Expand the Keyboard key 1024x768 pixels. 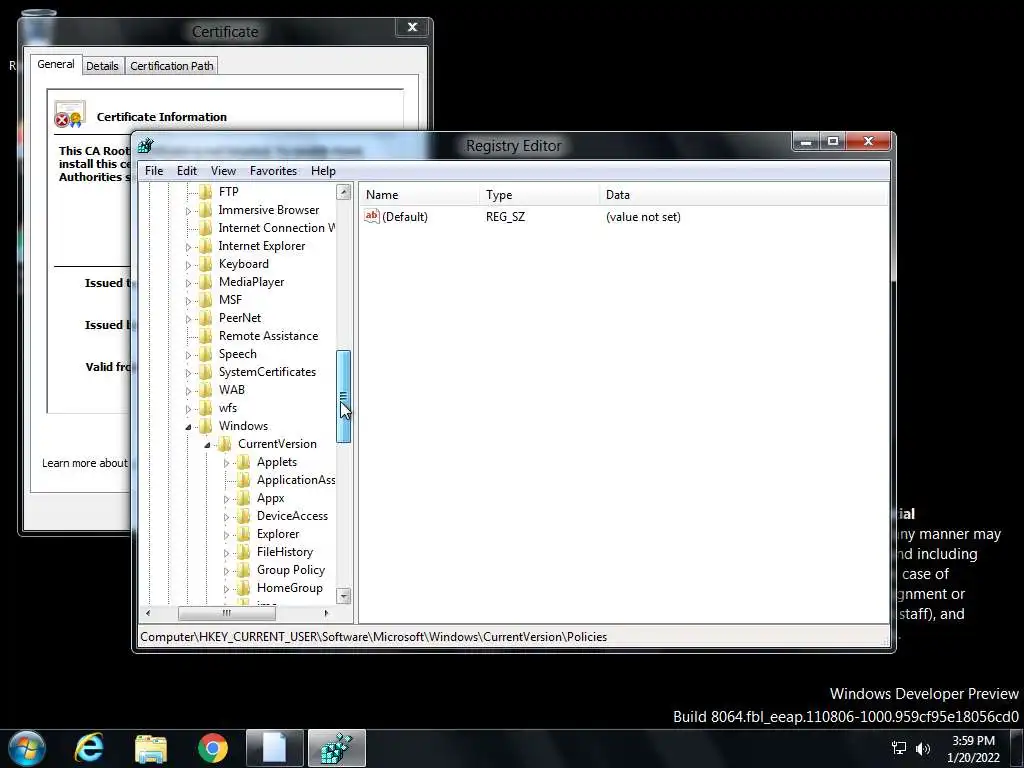188,265
